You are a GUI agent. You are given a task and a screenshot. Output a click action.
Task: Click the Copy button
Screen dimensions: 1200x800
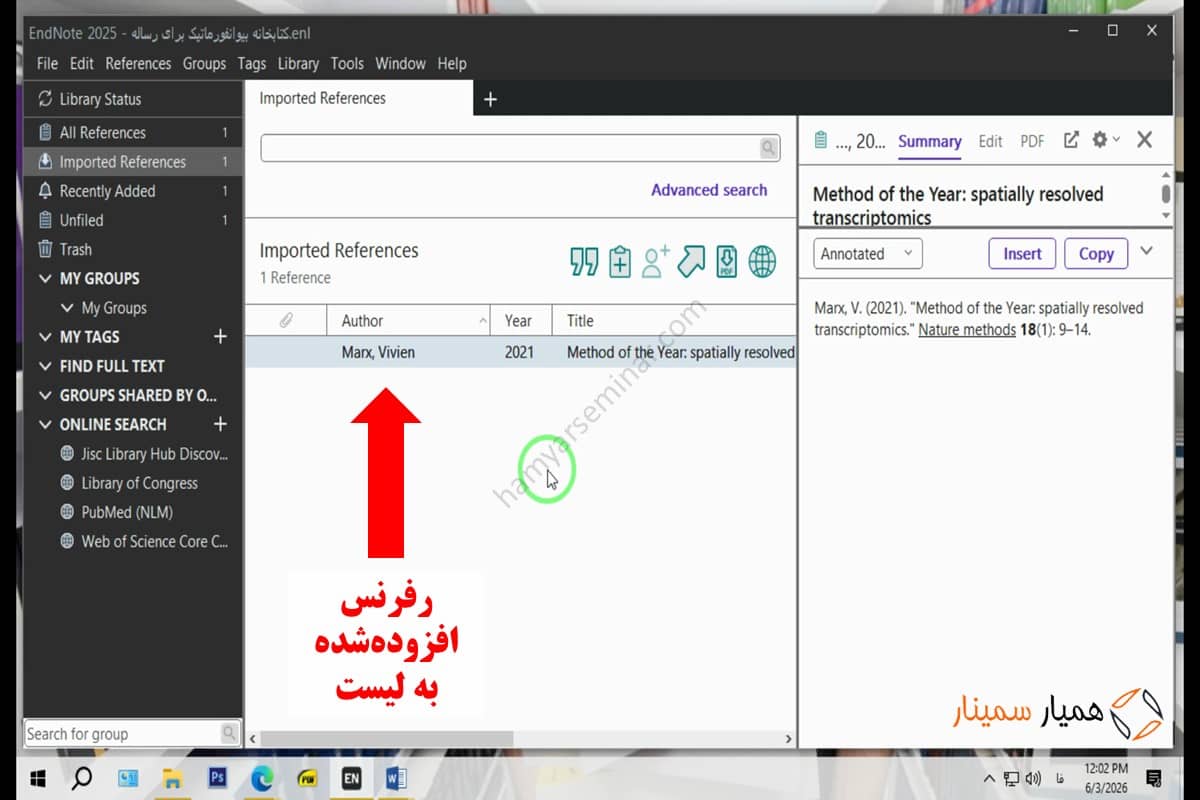click(1096, 254)
